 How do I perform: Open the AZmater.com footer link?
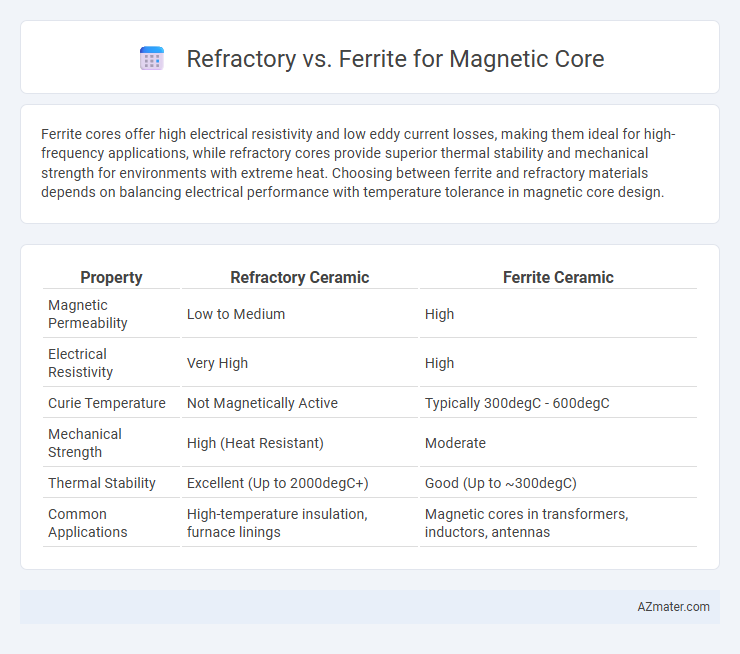click(x=673, y=607)
